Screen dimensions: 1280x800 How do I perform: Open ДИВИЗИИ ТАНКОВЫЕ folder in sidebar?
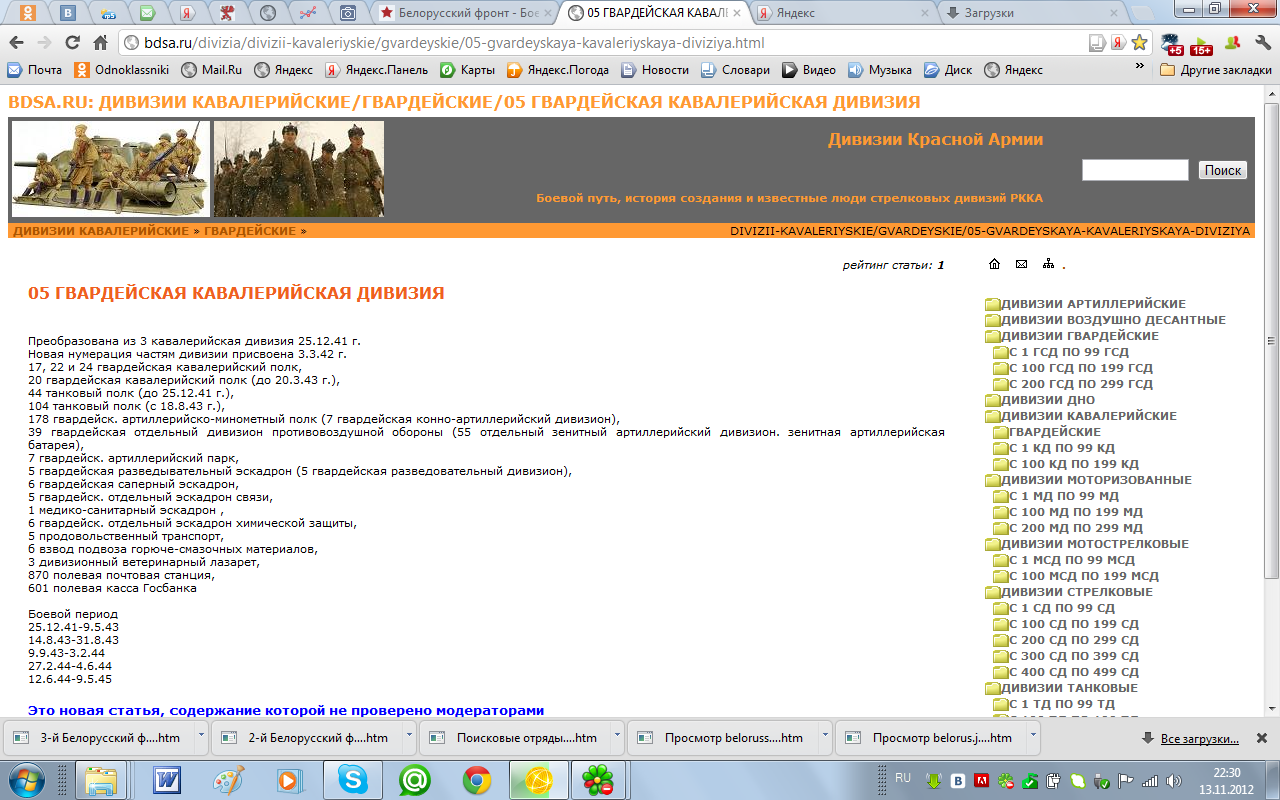click(x=1069, y=688)
